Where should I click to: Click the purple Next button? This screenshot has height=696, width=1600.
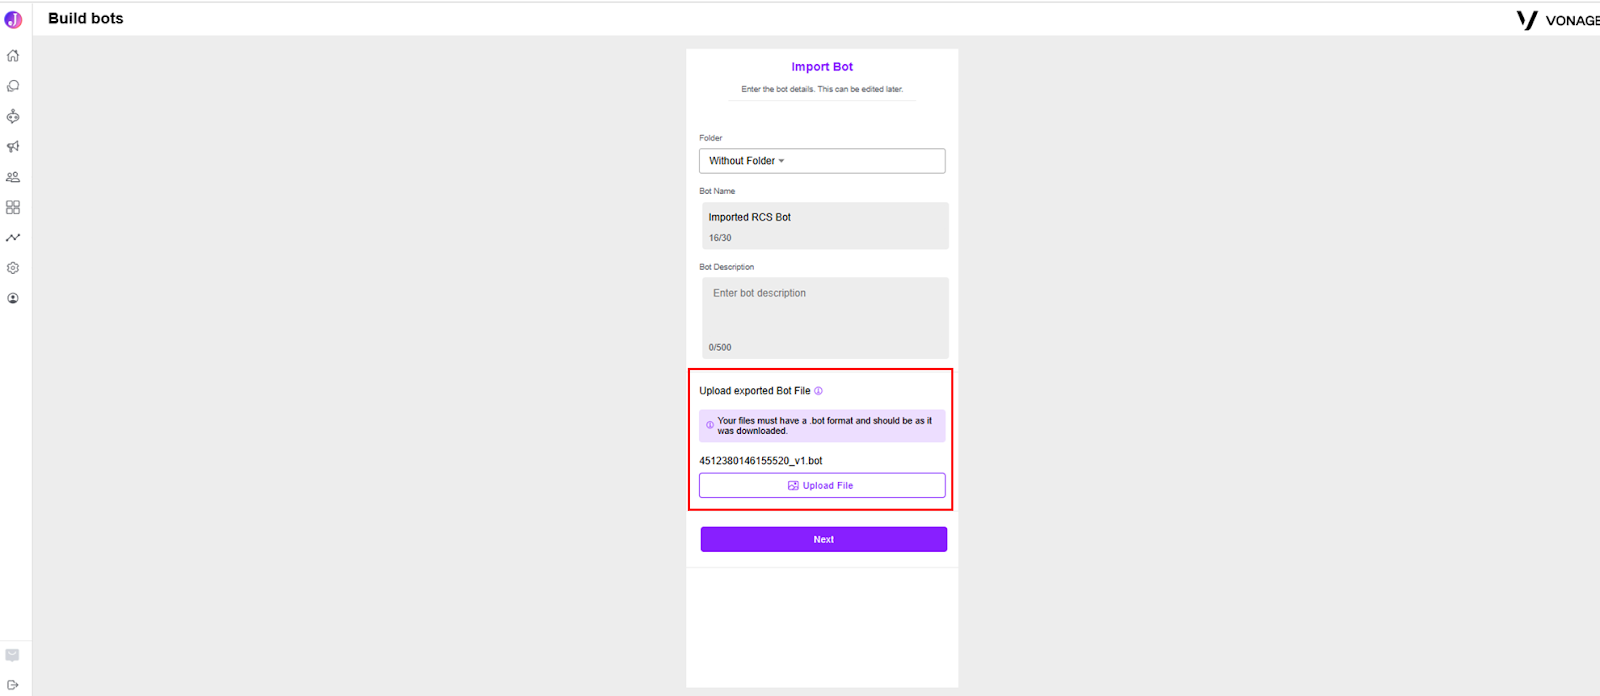(x=824, y=539)
